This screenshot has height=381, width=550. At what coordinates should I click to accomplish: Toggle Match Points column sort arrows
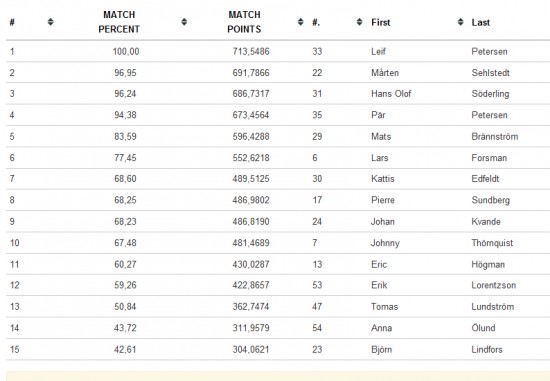[301, 22]
